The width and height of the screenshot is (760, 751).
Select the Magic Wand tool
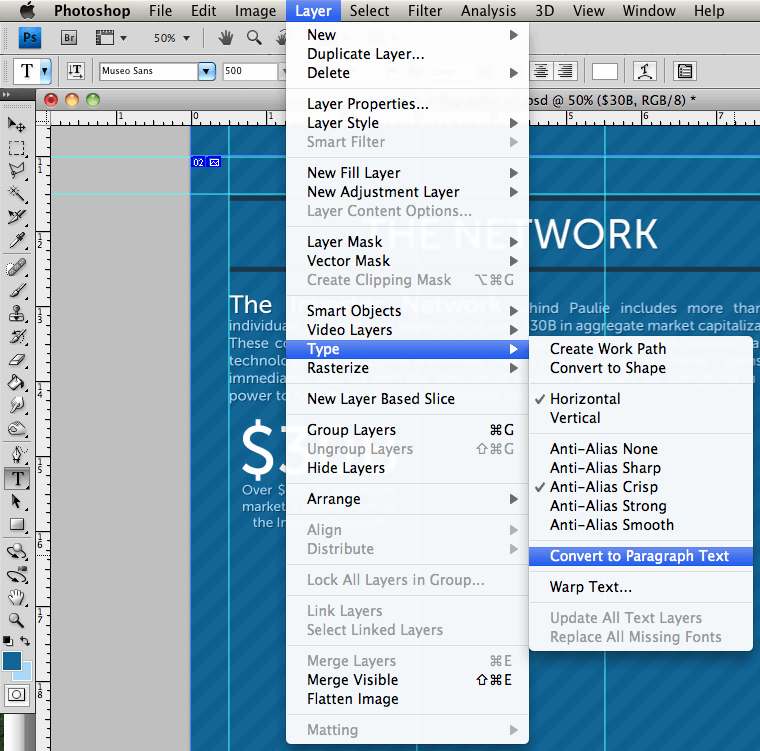point(16,193)
